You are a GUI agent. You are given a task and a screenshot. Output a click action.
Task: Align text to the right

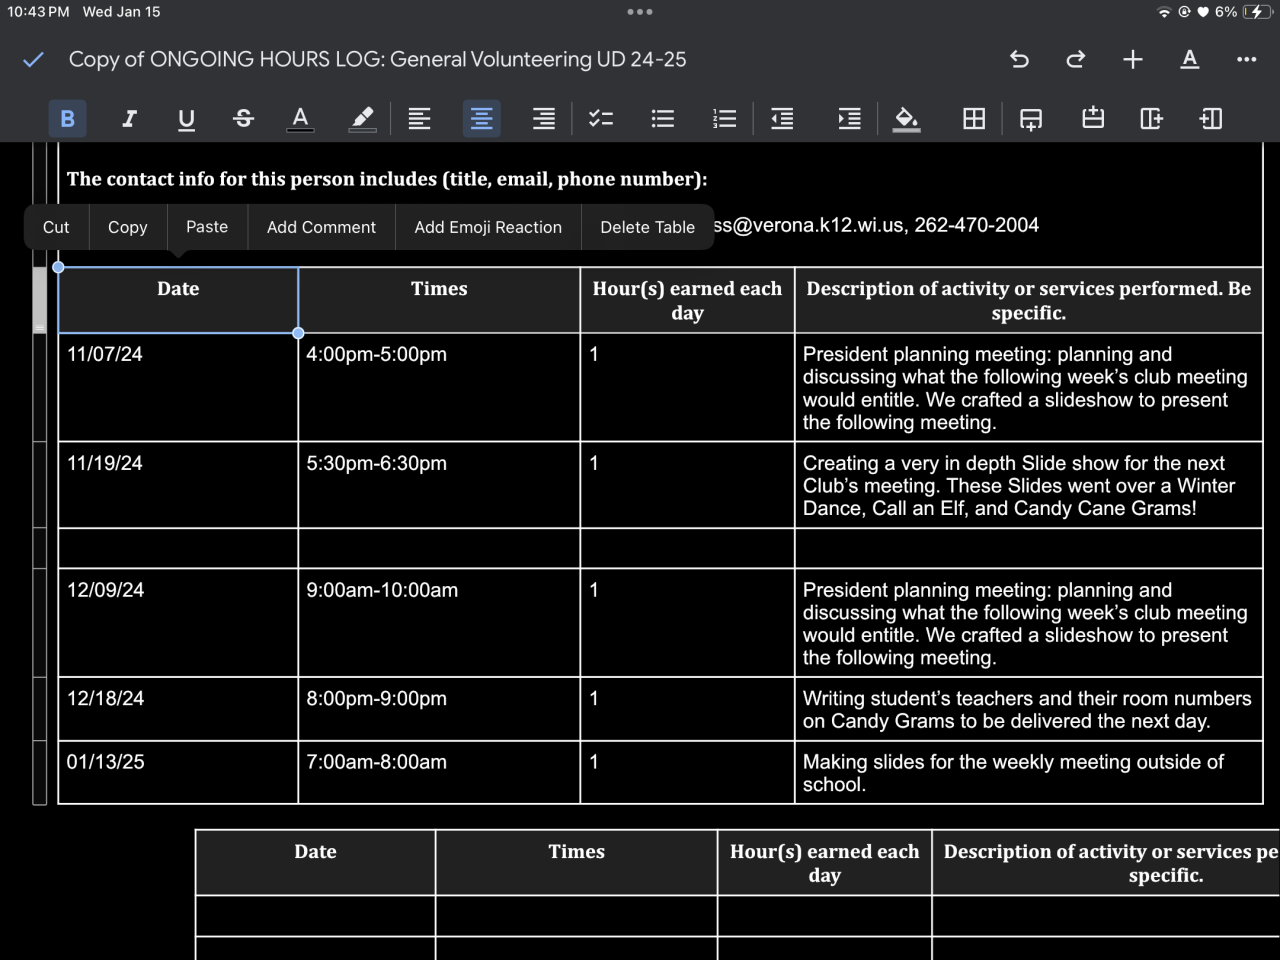click(x=543, y=119)
